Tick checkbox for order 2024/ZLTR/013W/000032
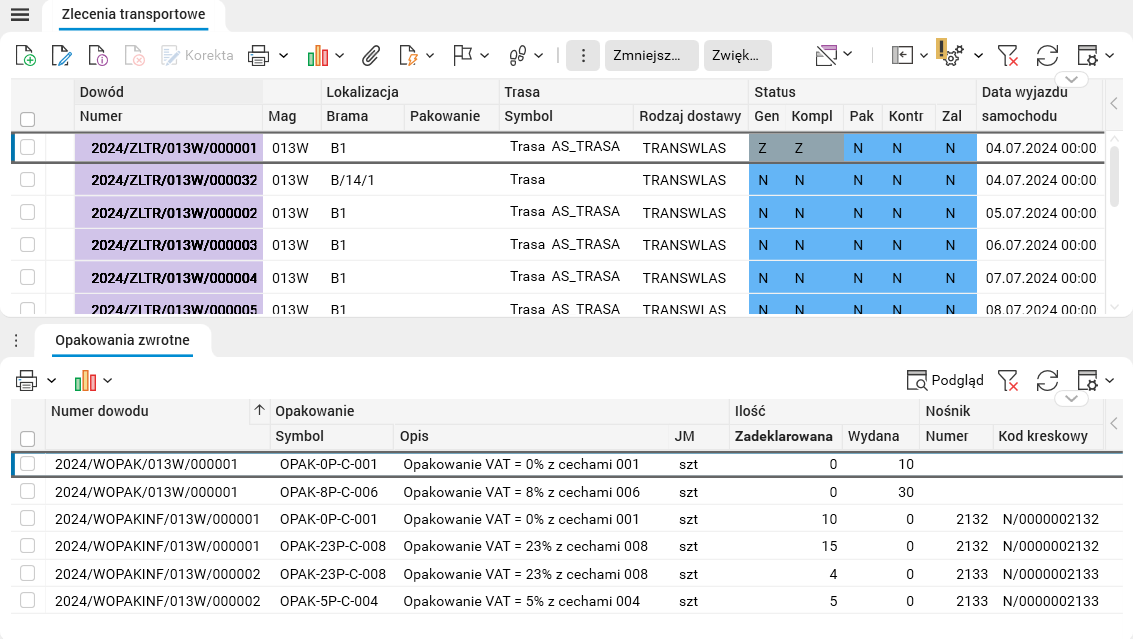The height and width of the screenshot is (639, 1133). [x=28, y=180]
